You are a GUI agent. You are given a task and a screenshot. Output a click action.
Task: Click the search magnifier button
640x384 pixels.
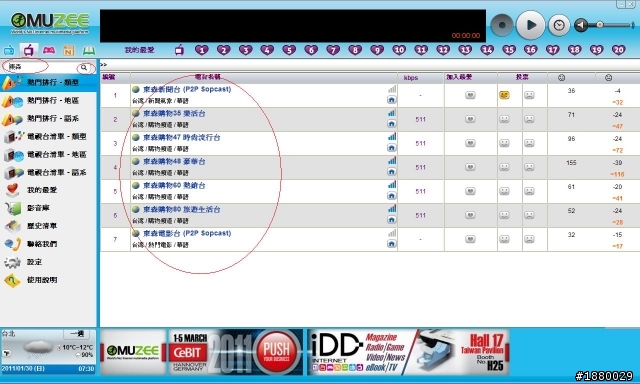[x=84, y=67]
